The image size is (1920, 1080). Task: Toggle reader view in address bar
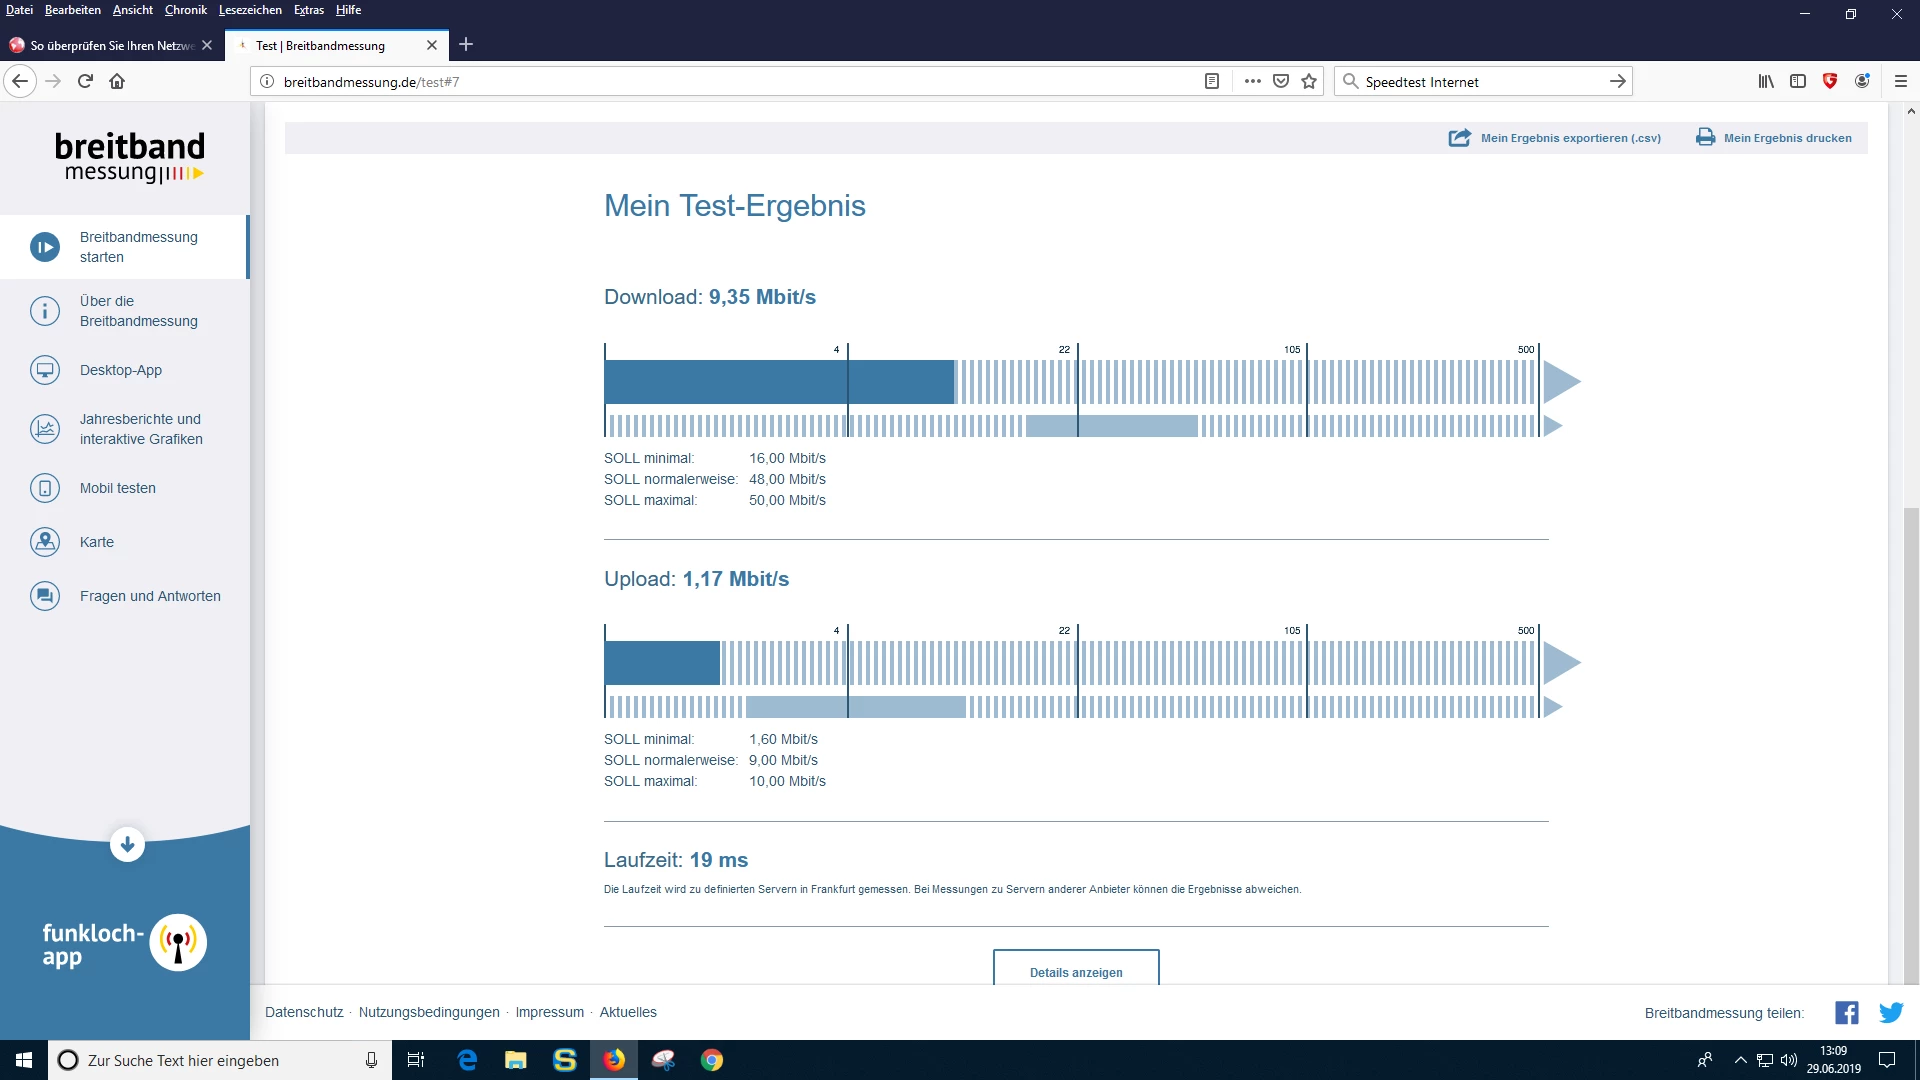pos(1212,82)
